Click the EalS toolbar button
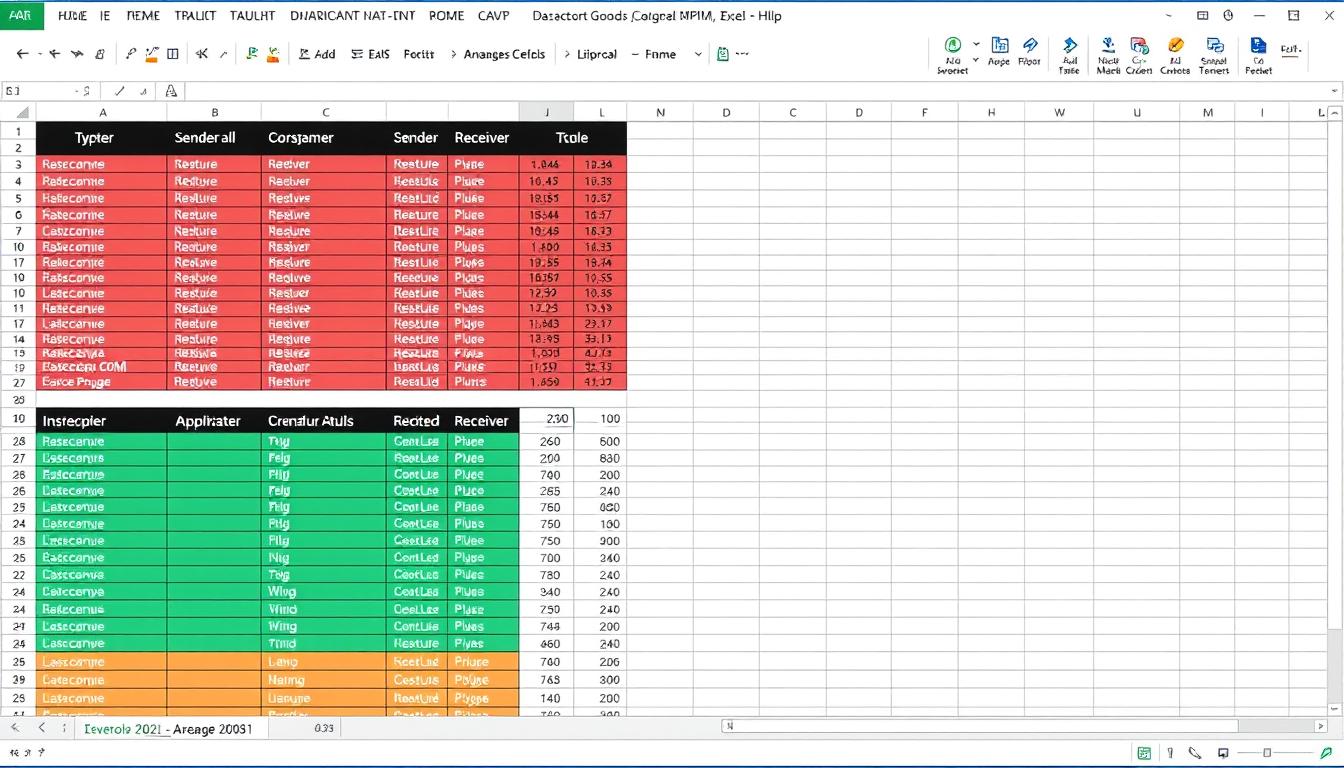This screenshot has height=768, width=1344. pyautogui.click(x=370, y=54)
